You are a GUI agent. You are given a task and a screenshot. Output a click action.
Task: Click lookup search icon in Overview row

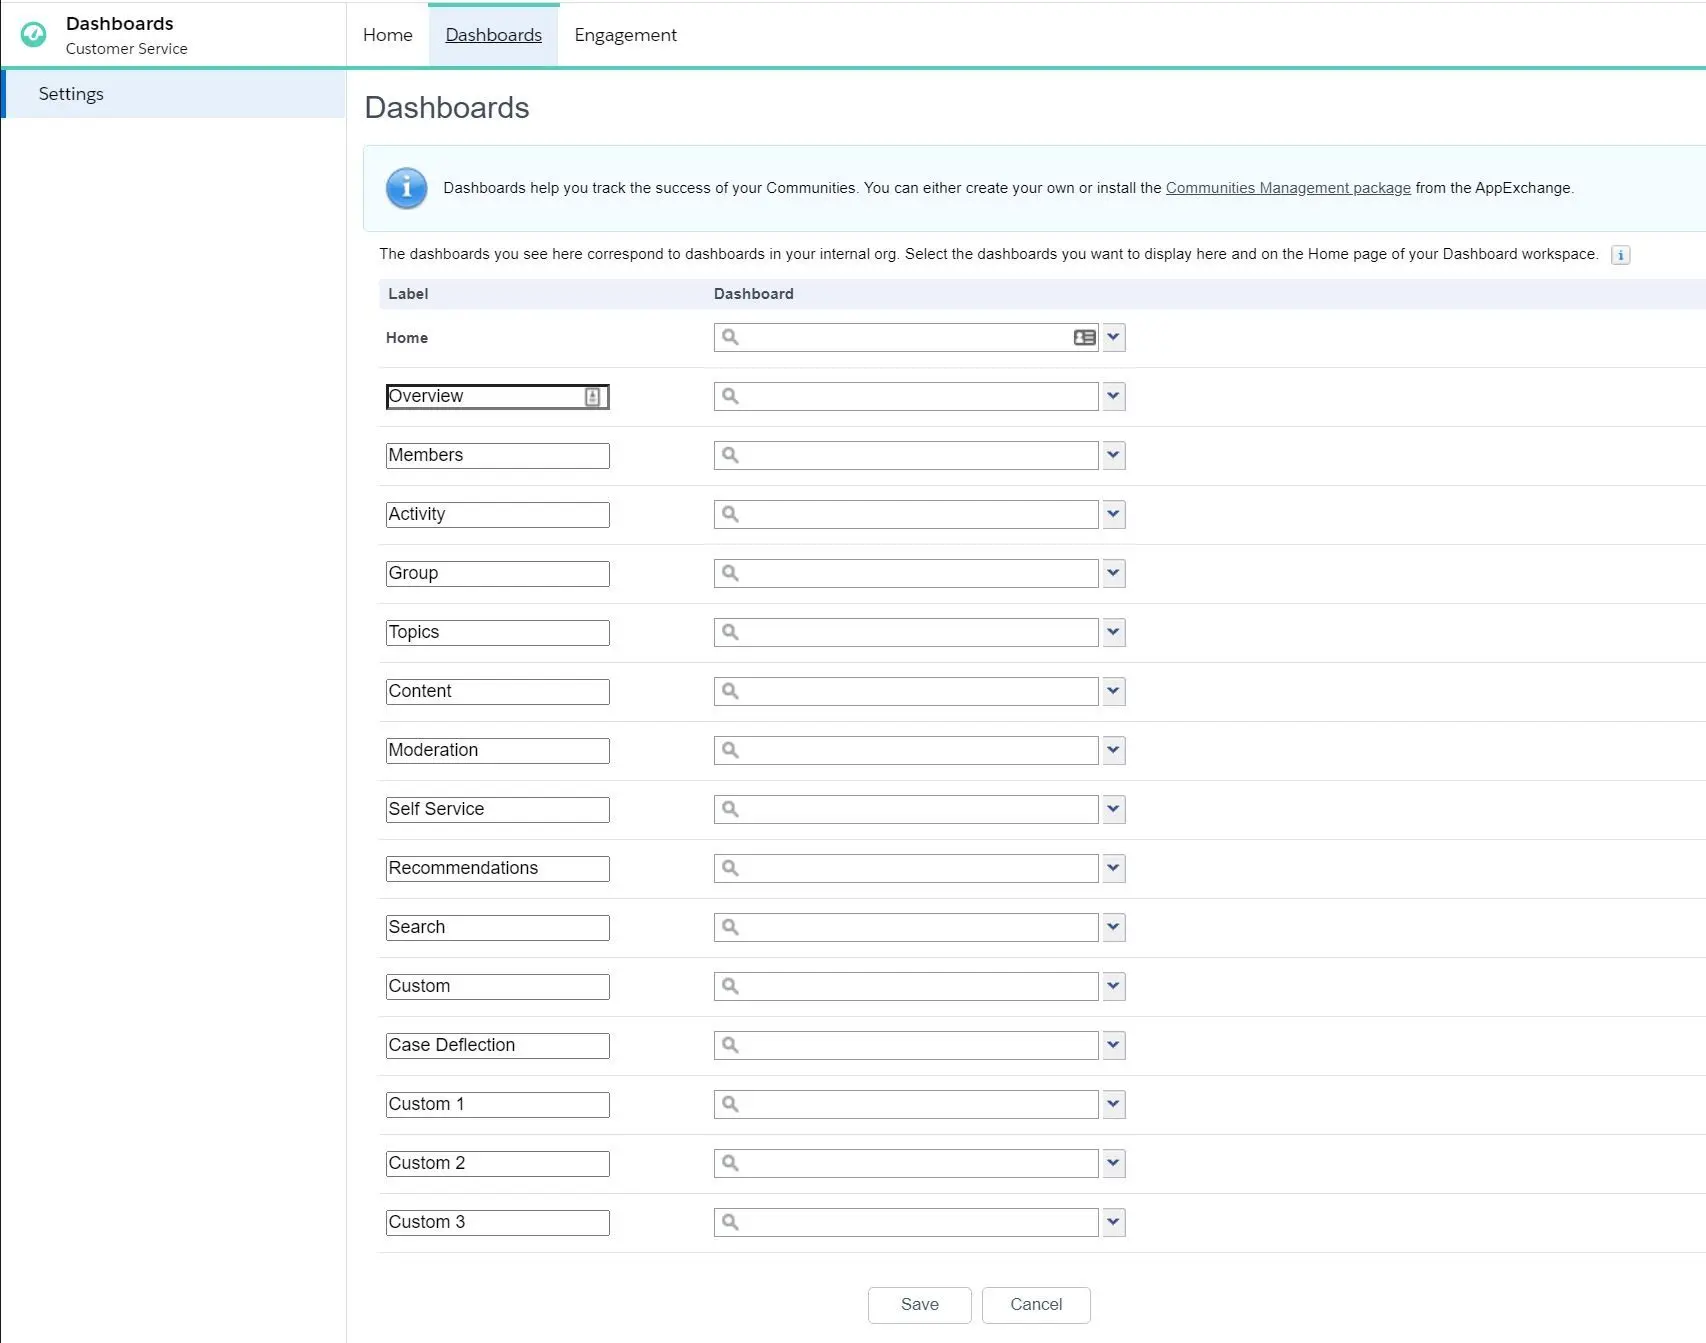pos(730,396)
